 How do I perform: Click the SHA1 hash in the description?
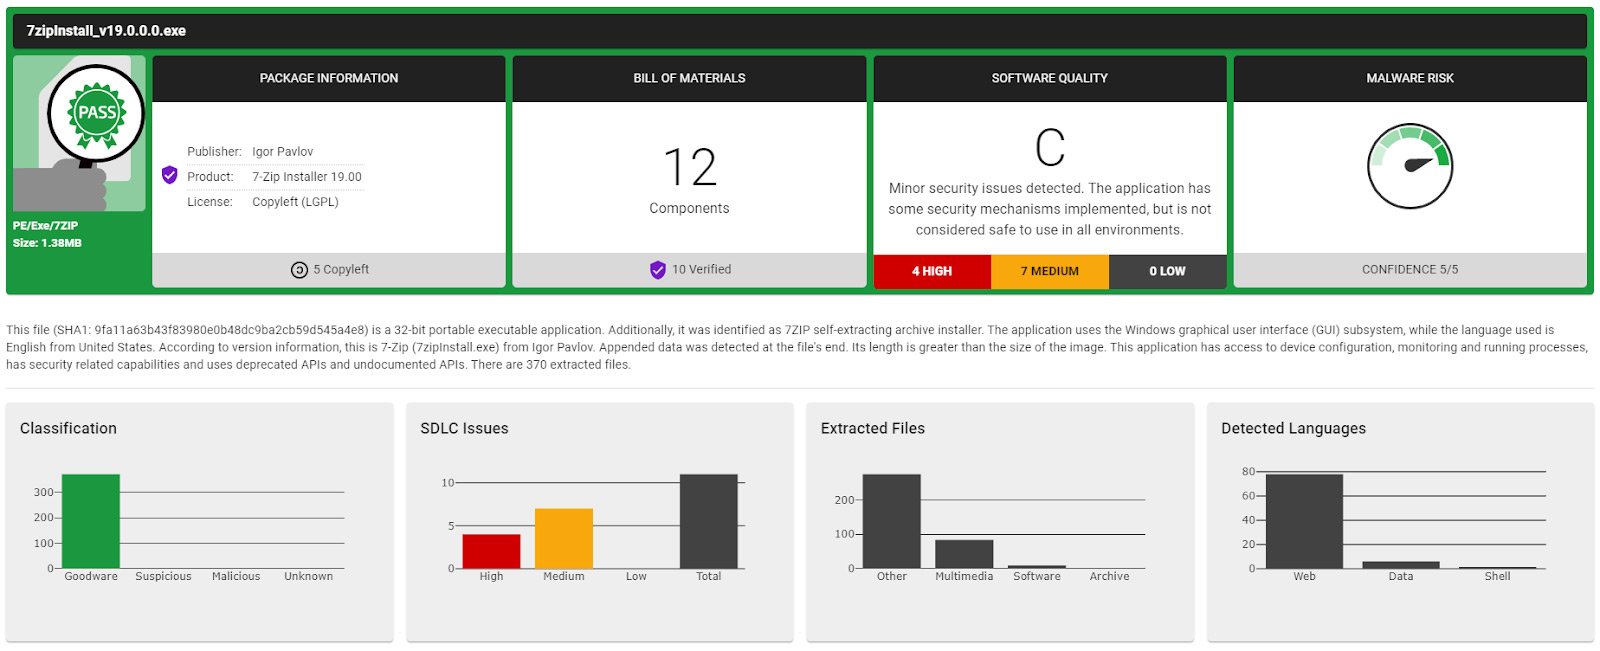point(230,330)
